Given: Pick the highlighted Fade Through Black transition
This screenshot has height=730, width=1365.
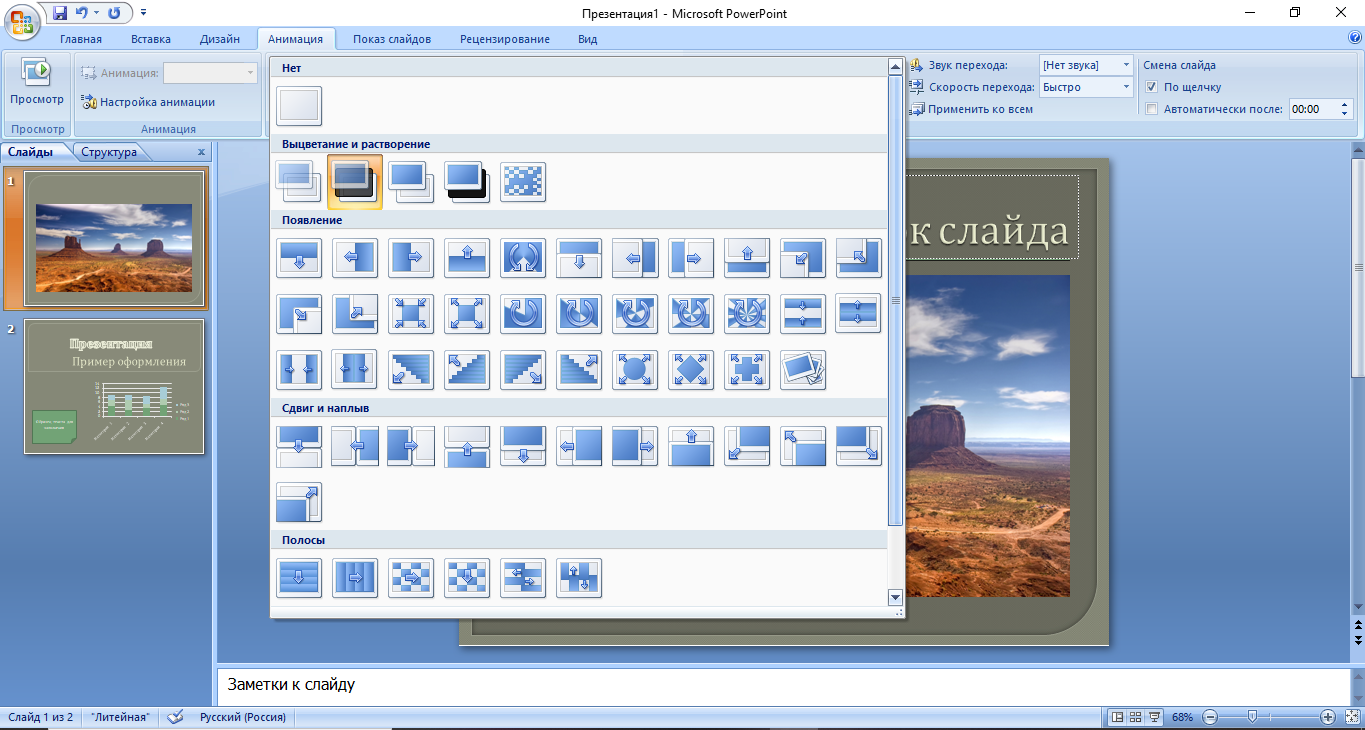Looking at the screenshot, I should coord(355,182).
